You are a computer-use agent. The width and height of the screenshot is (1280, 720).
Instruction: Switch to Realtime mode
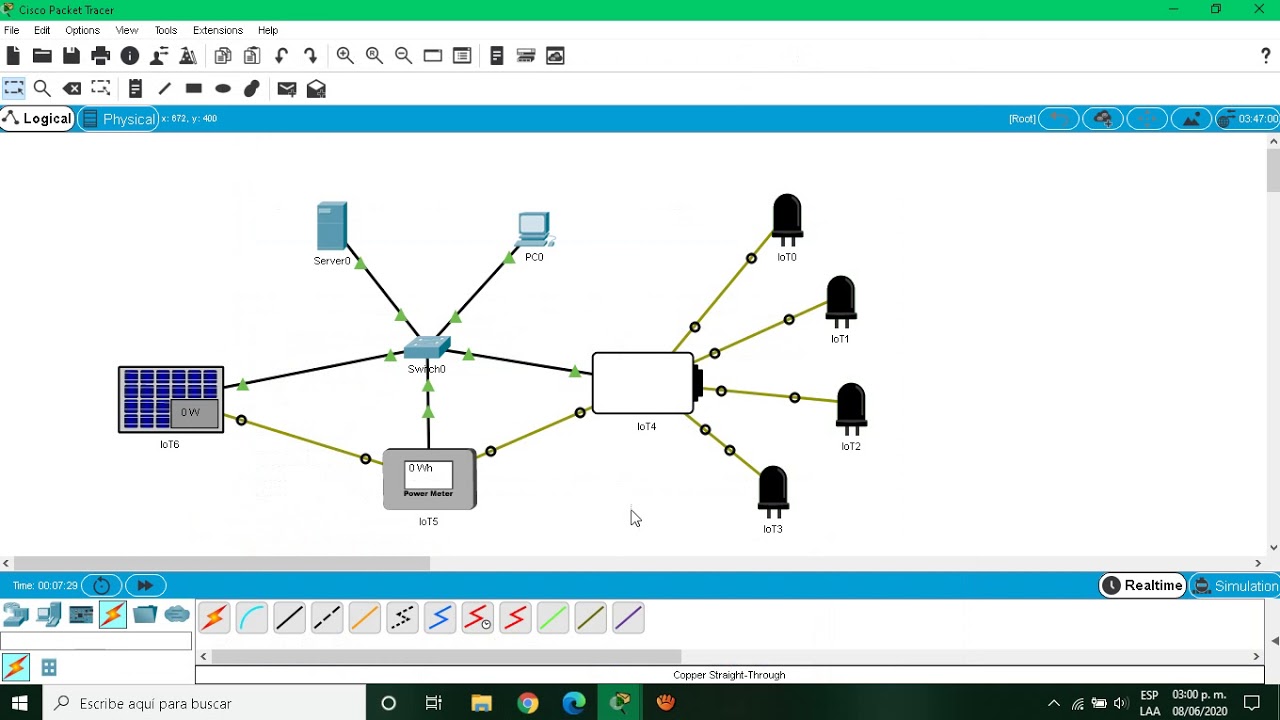(x=1142, y=586)
